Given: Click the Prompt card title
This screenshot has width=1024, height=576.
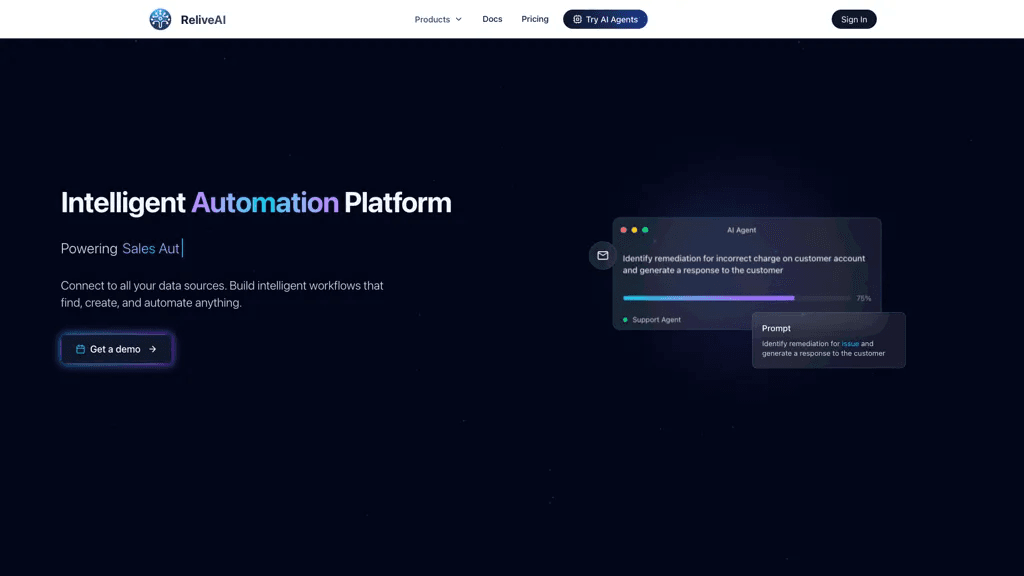Looking at the screenshot, I should pyautogui.click(x=776, y=328).
